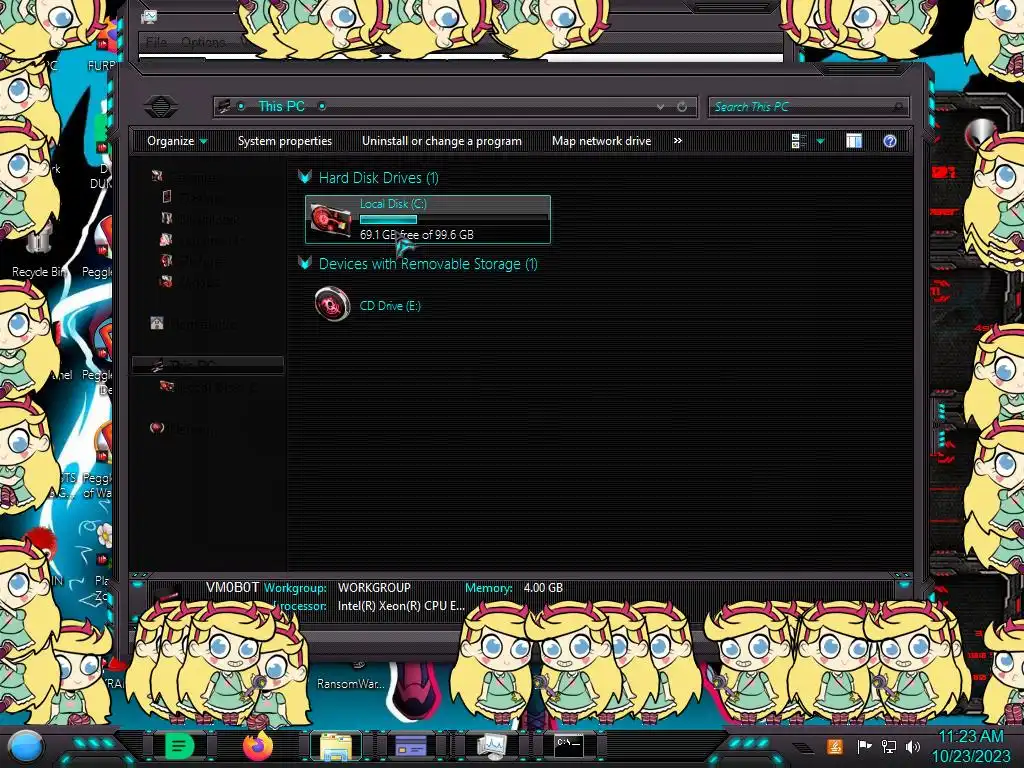The width and height of the screenshot is (1024, 768).
Task: Open view options dropdown arrow
Action: coord(820,141)
